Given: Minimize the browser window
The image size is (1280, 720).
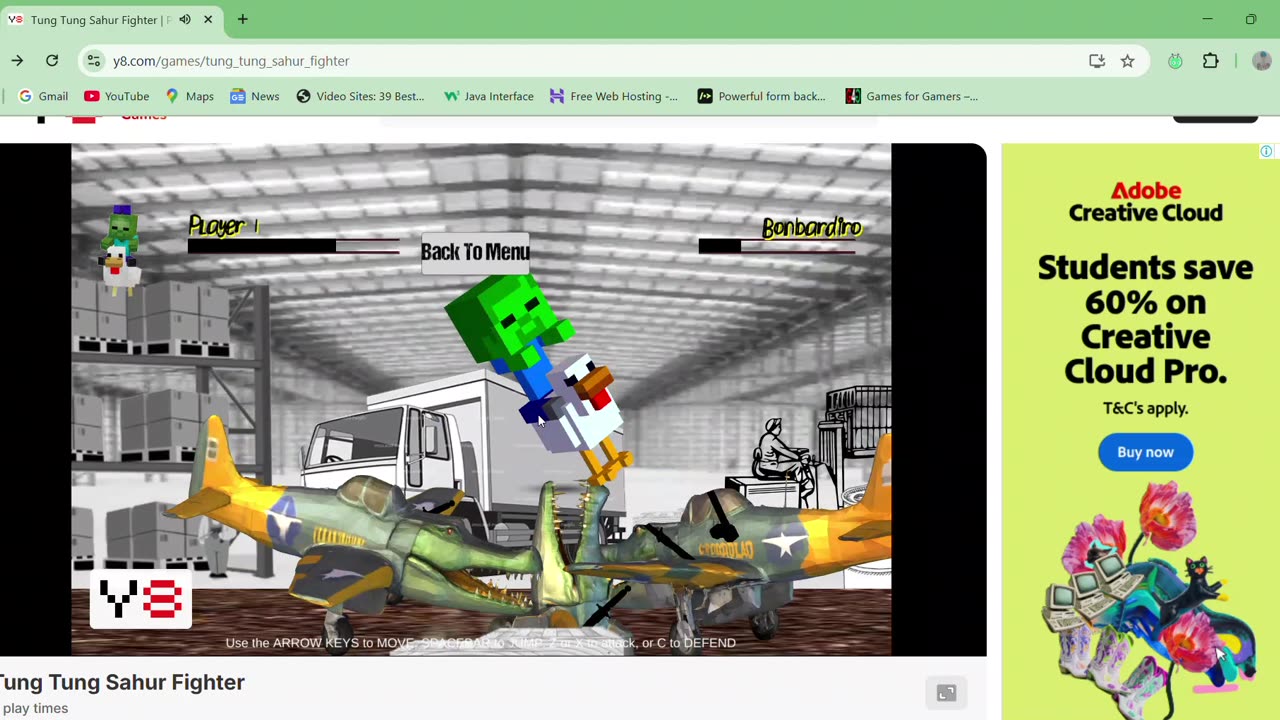Looking at the screenshot, I should click(1207, 19).
